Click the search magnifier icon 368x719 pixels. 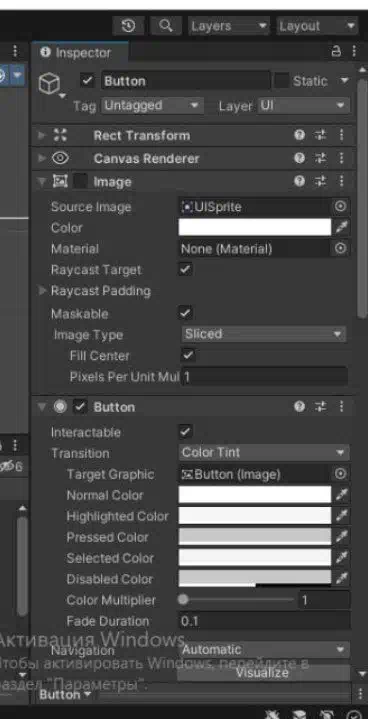pos(165,26)
